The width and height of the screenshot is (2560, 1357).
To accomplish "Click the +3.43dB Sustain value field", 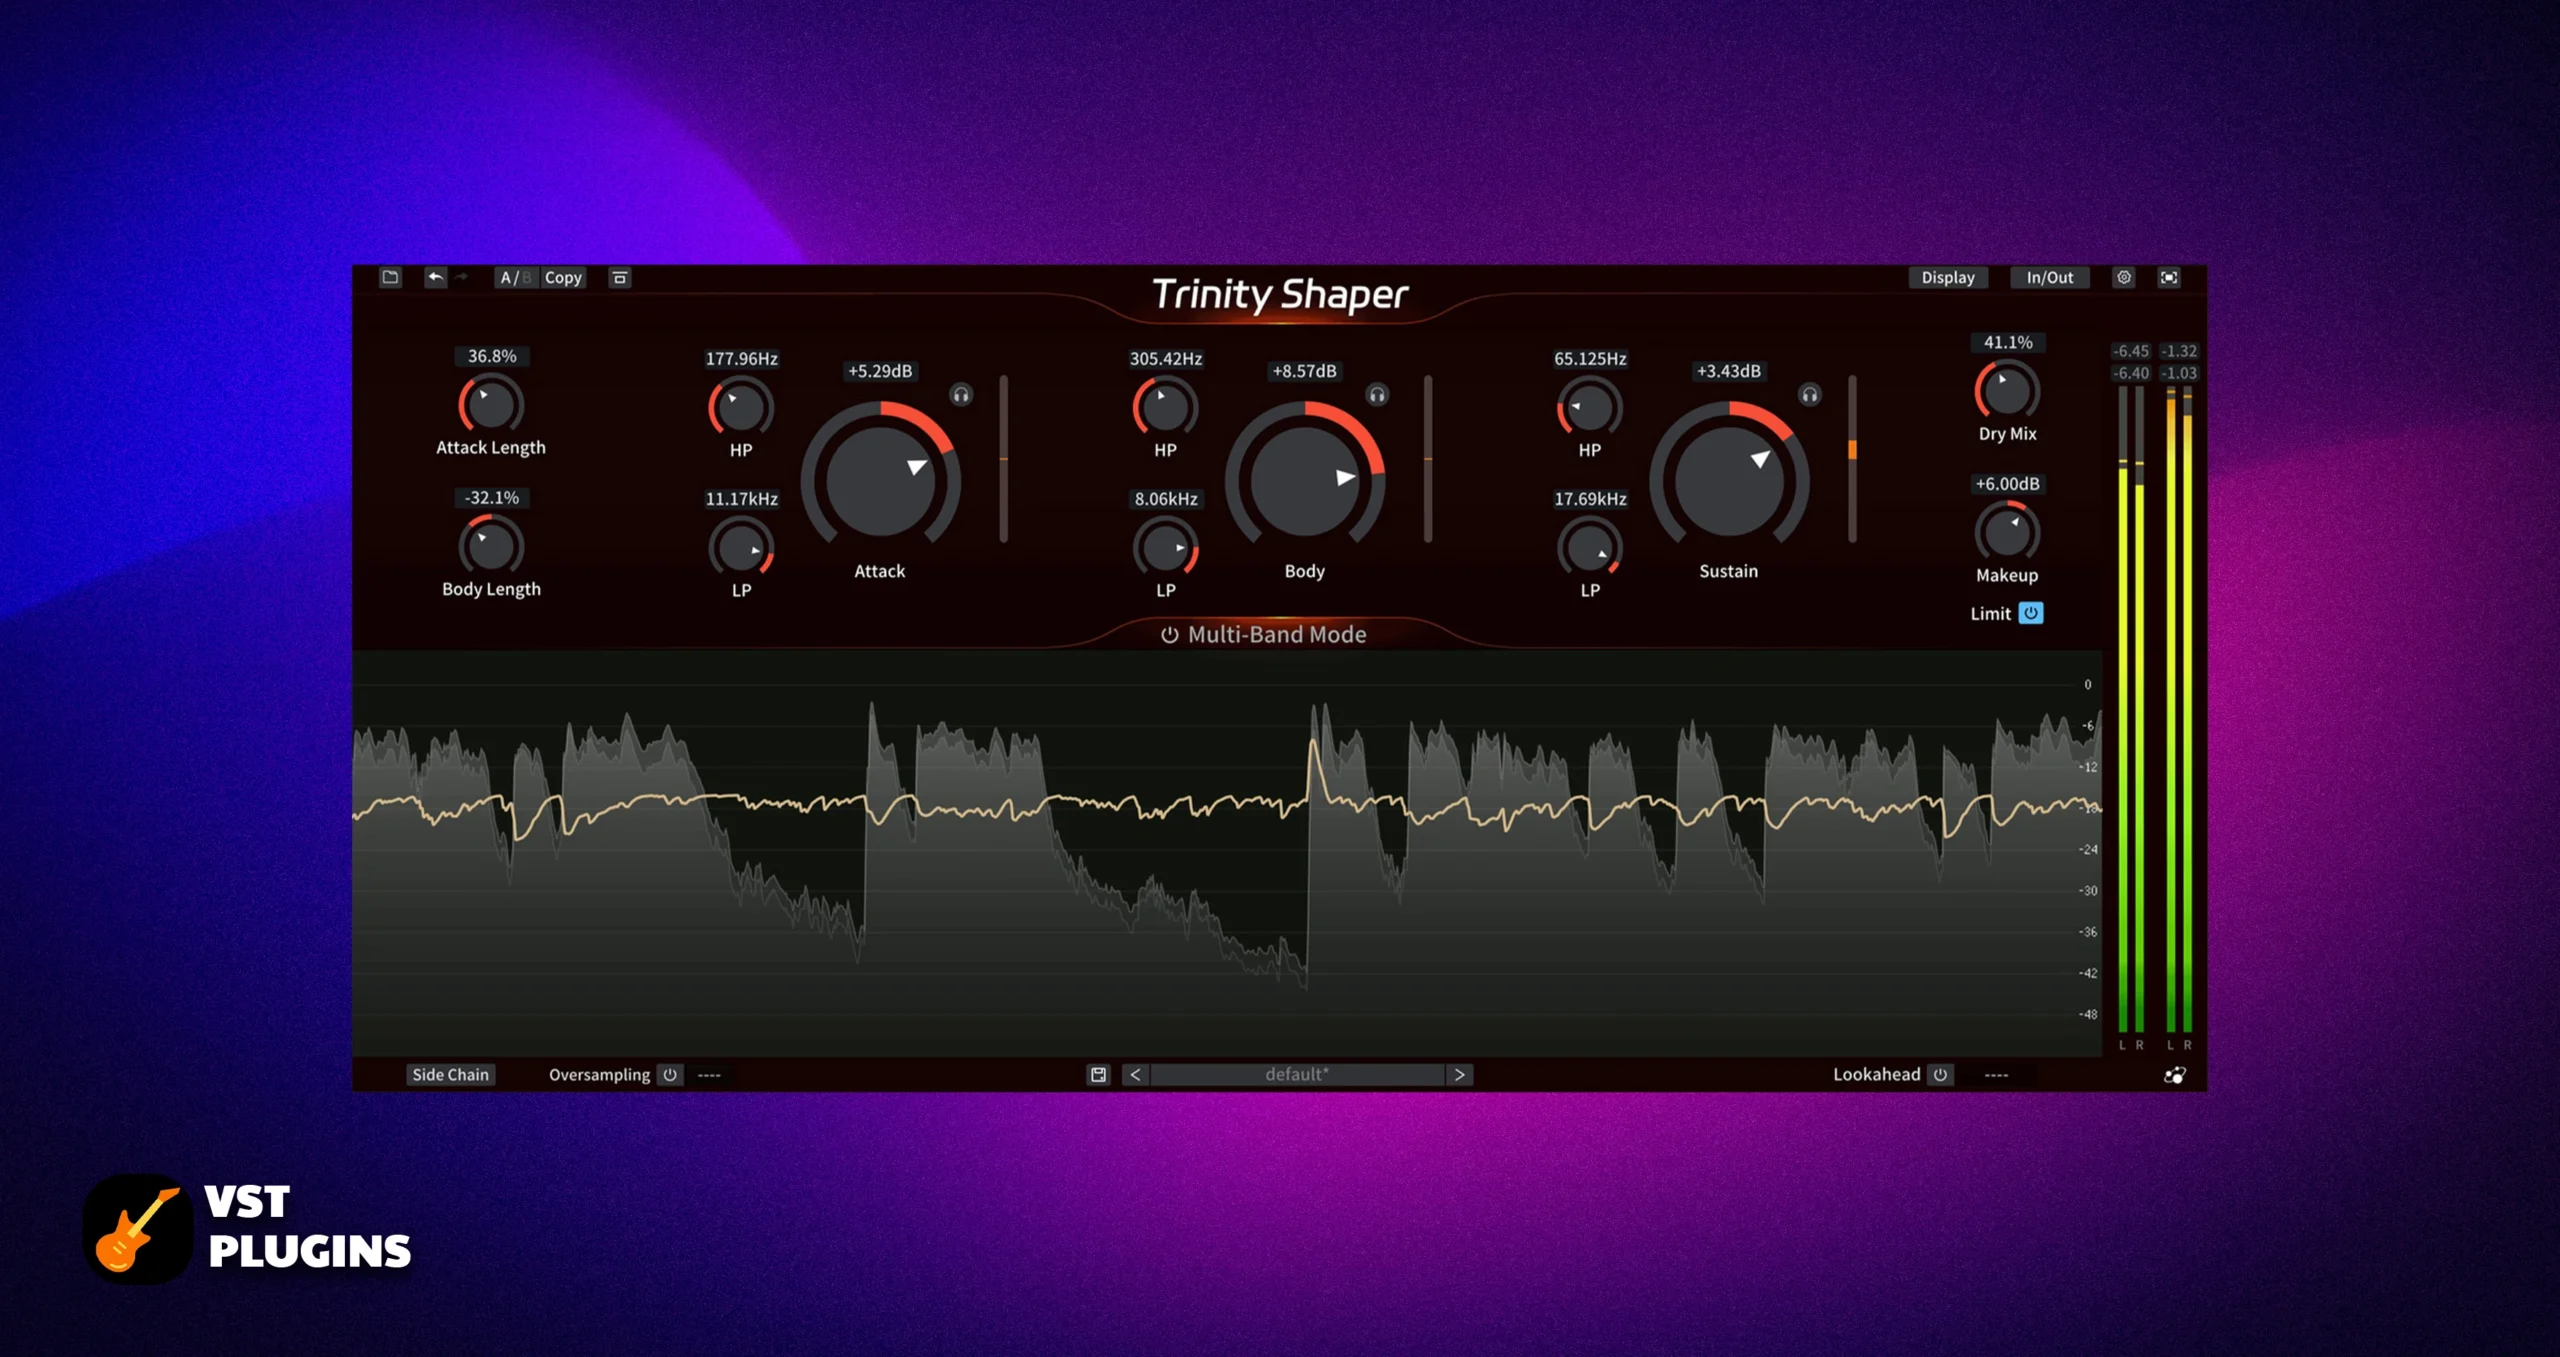I will [x=1729, y=371].
